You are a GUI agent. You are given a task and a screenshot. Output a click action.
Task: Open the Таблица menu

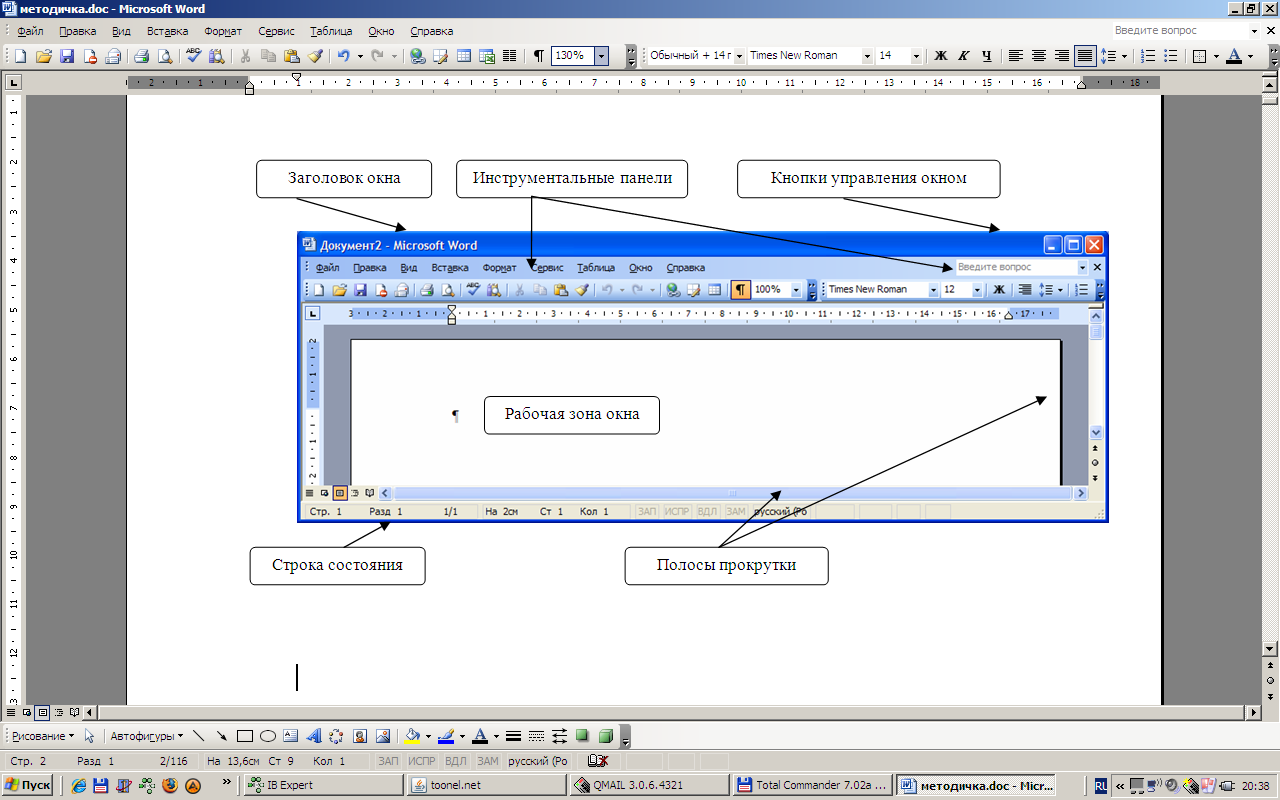331,31
